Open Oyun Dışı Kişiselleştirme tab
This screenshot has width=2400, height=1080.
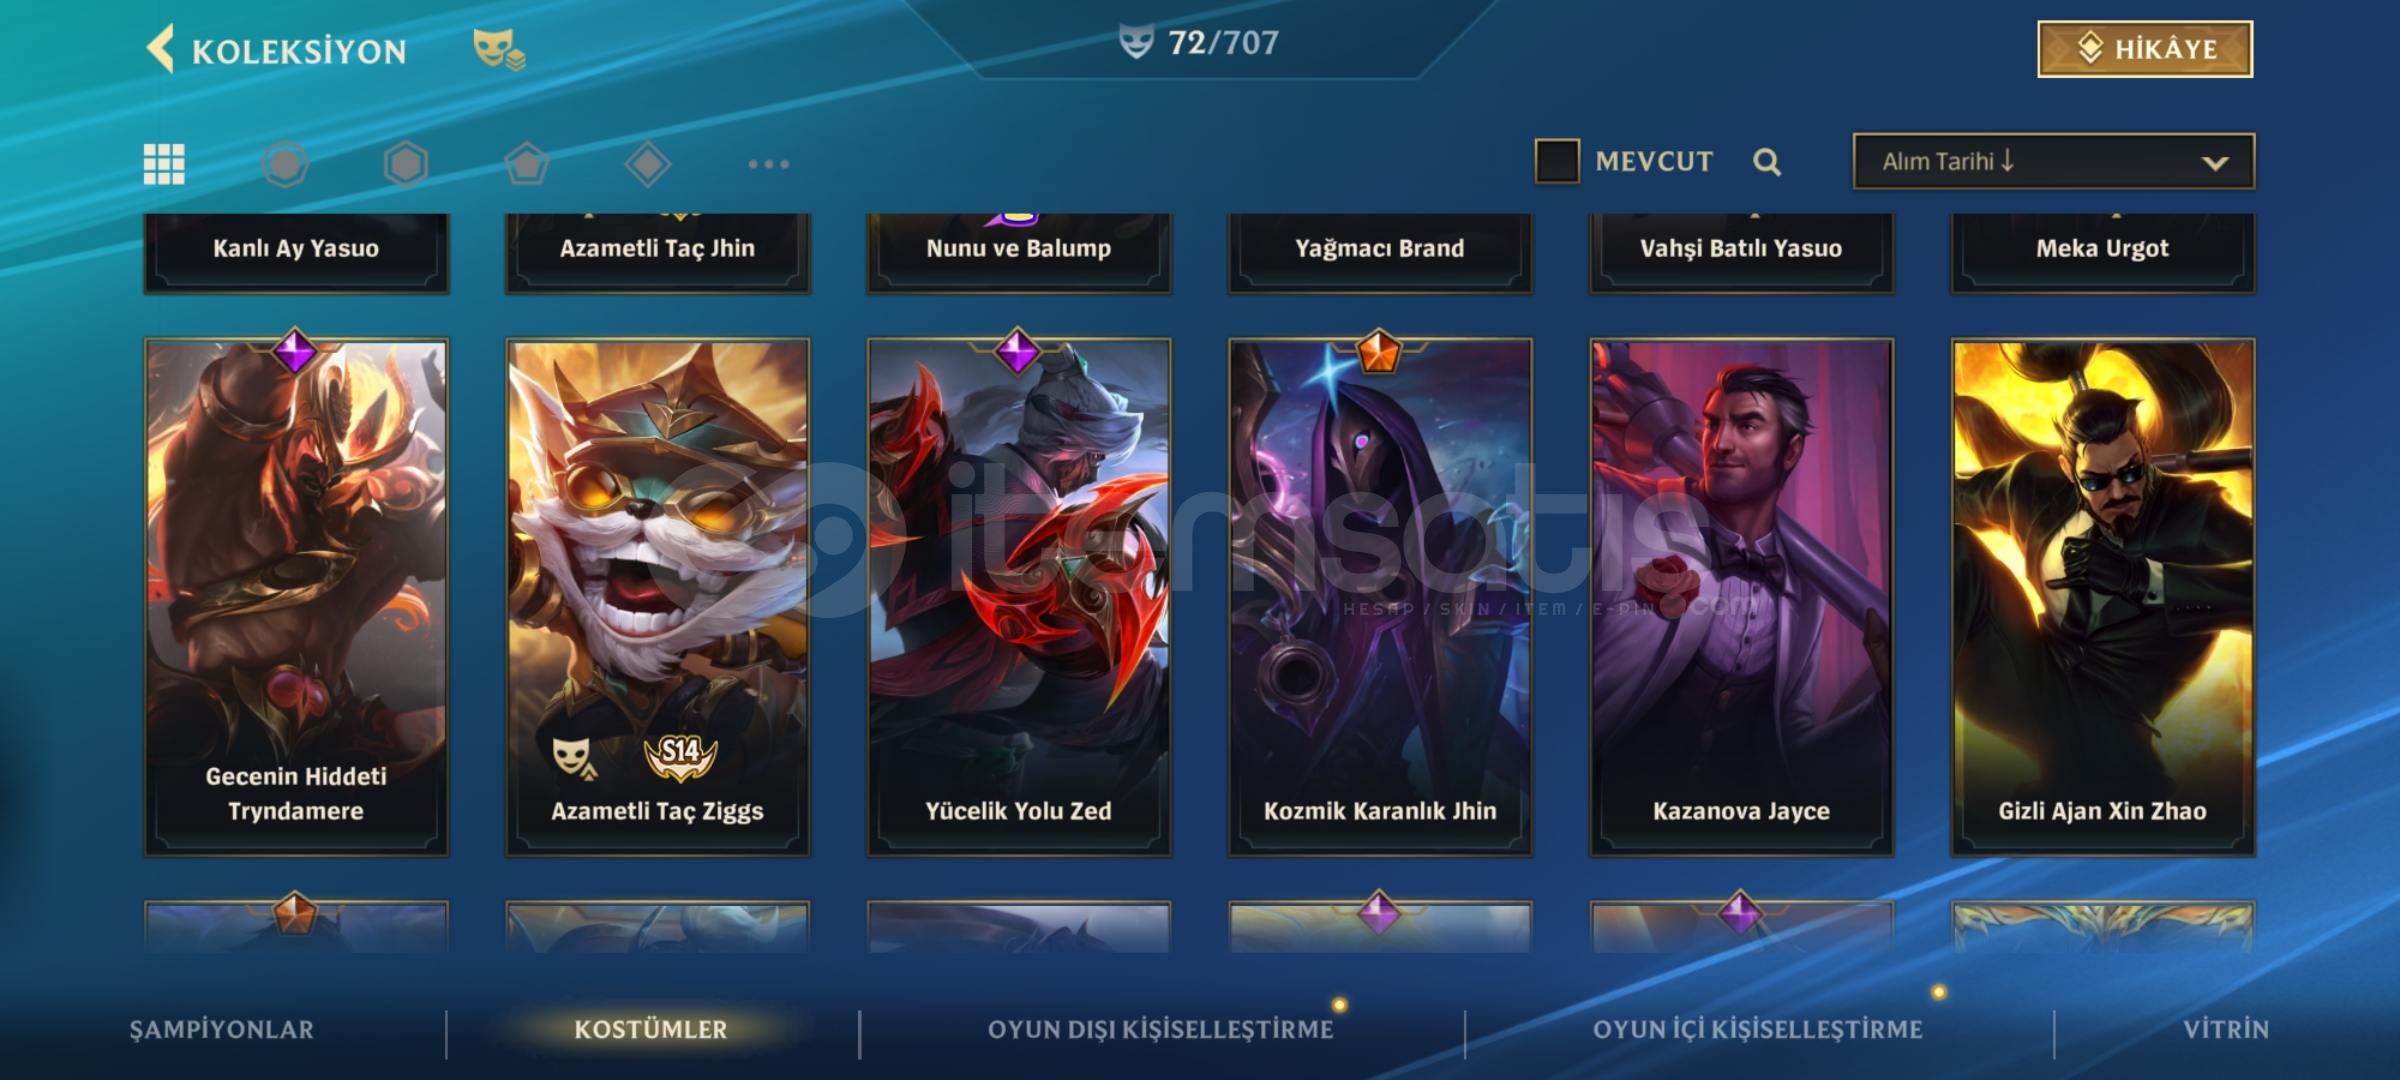point(1161,1029)
